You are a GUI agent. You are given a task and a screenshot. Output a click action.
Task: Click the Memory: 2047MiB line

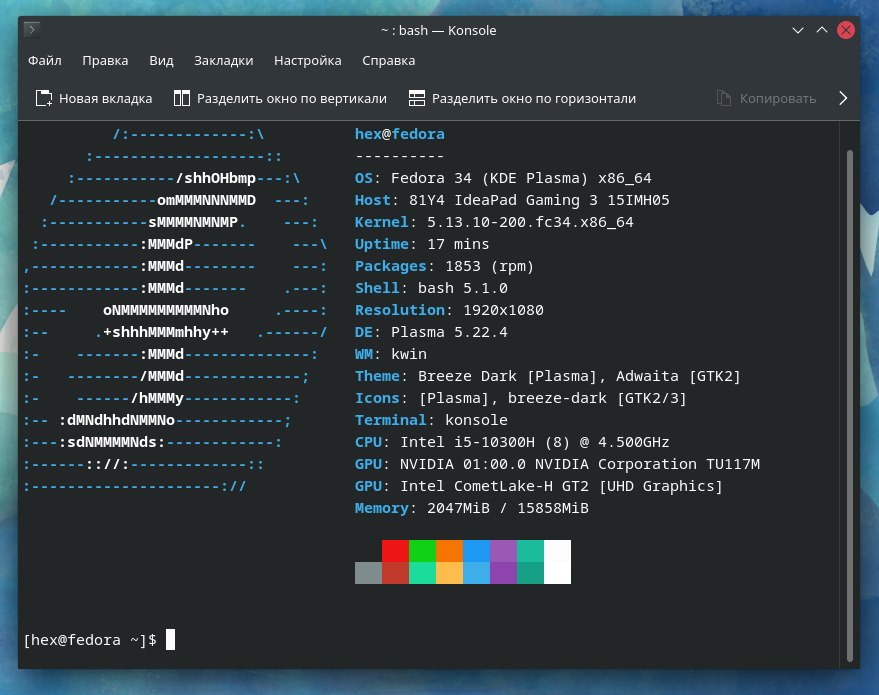[x=471, y=508]
